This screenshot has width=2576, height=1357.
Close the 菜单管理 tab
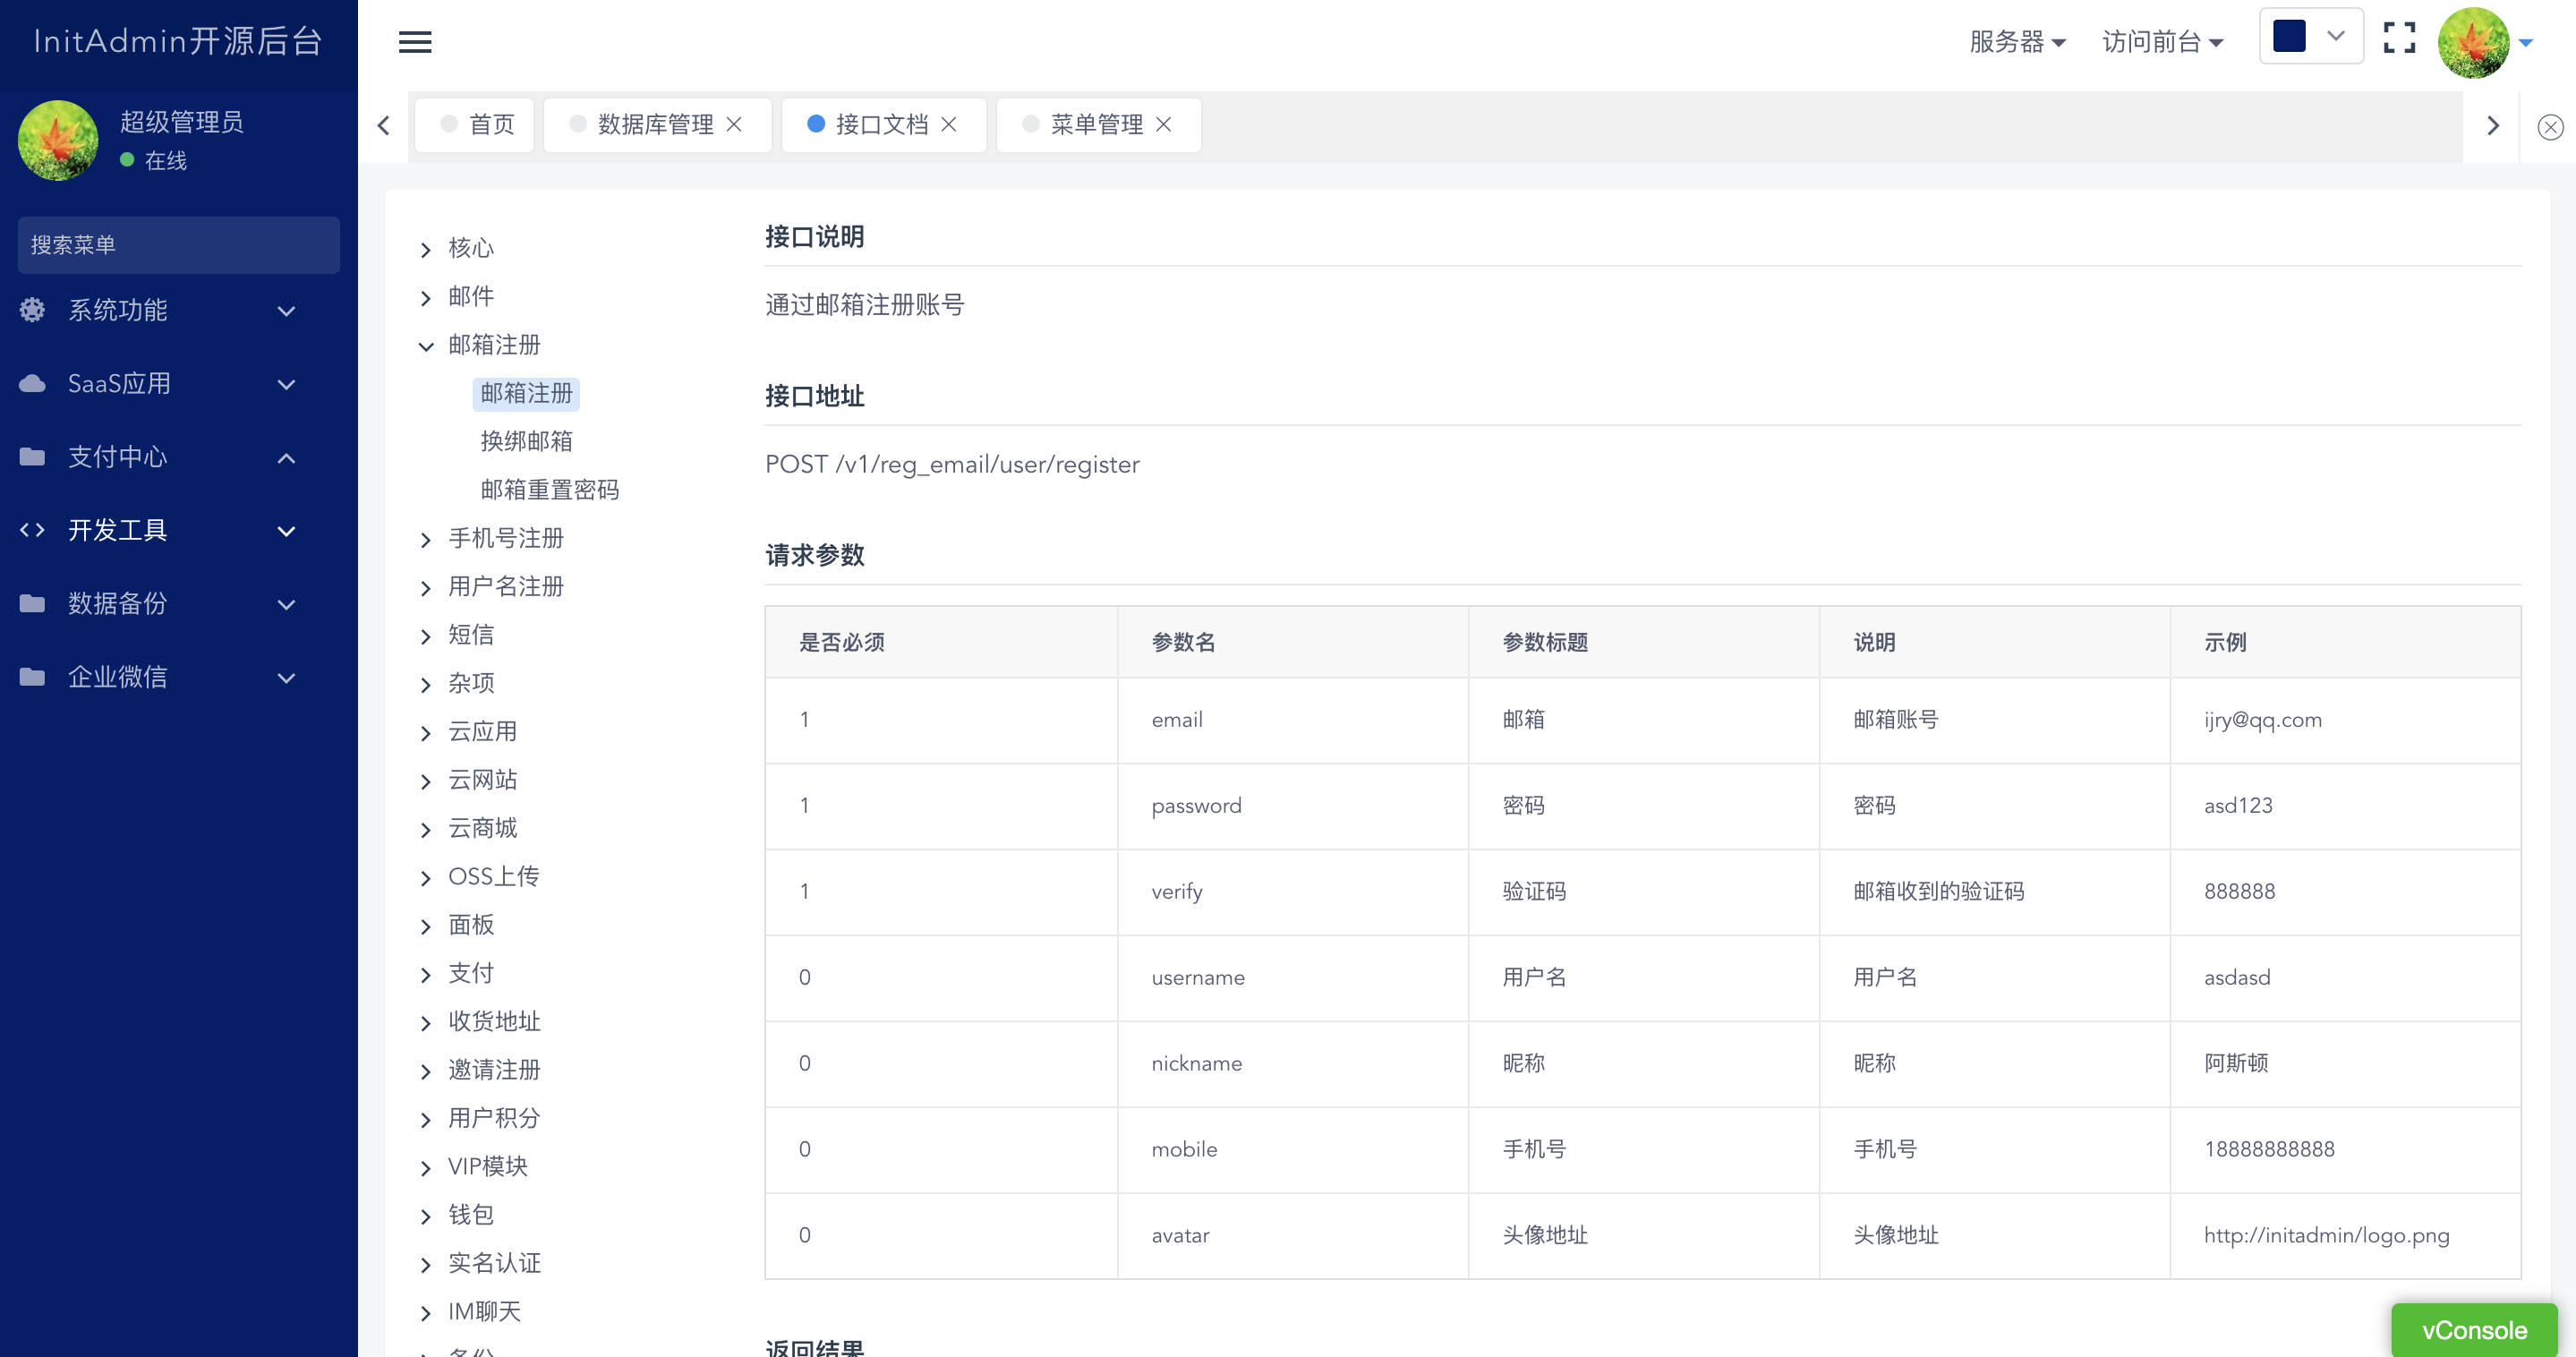[1163, 124]
